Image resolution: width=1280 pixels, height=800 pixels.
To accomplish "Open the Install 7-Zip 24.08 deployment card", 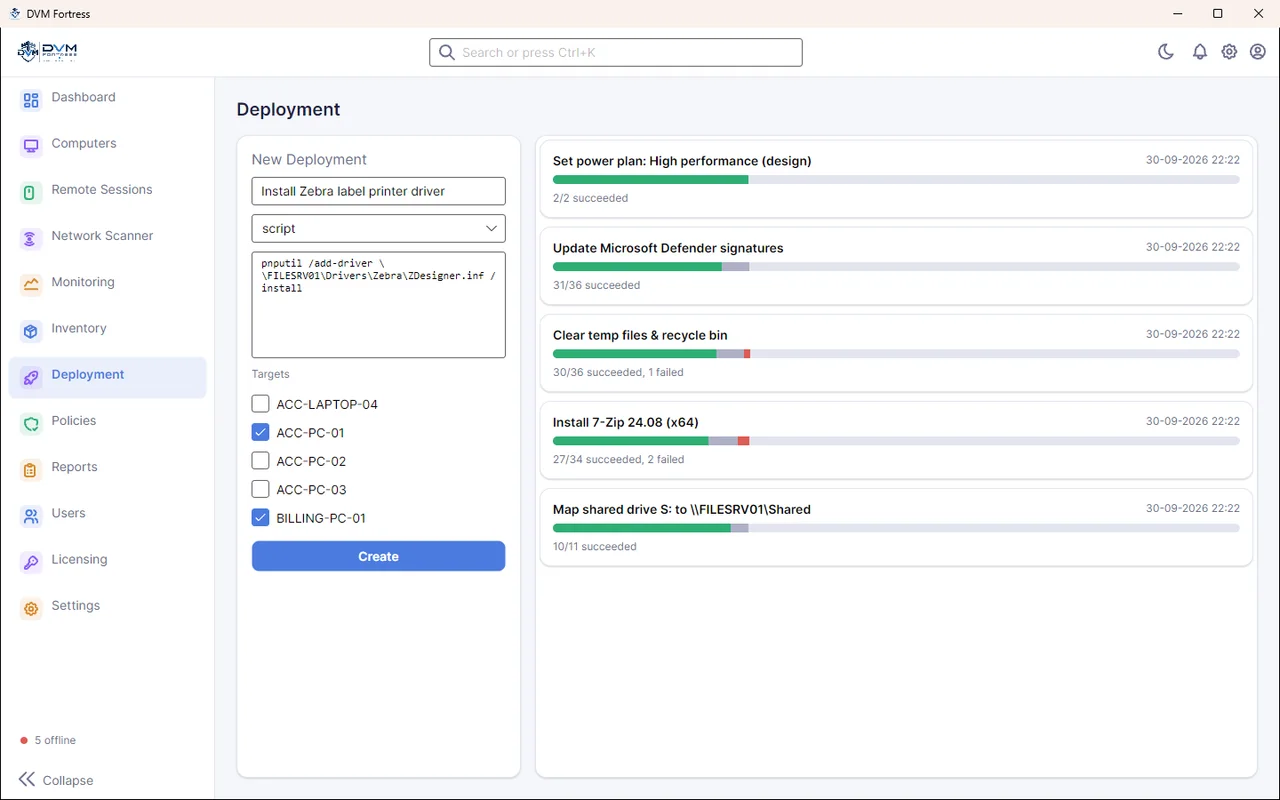I will point(896,440).
